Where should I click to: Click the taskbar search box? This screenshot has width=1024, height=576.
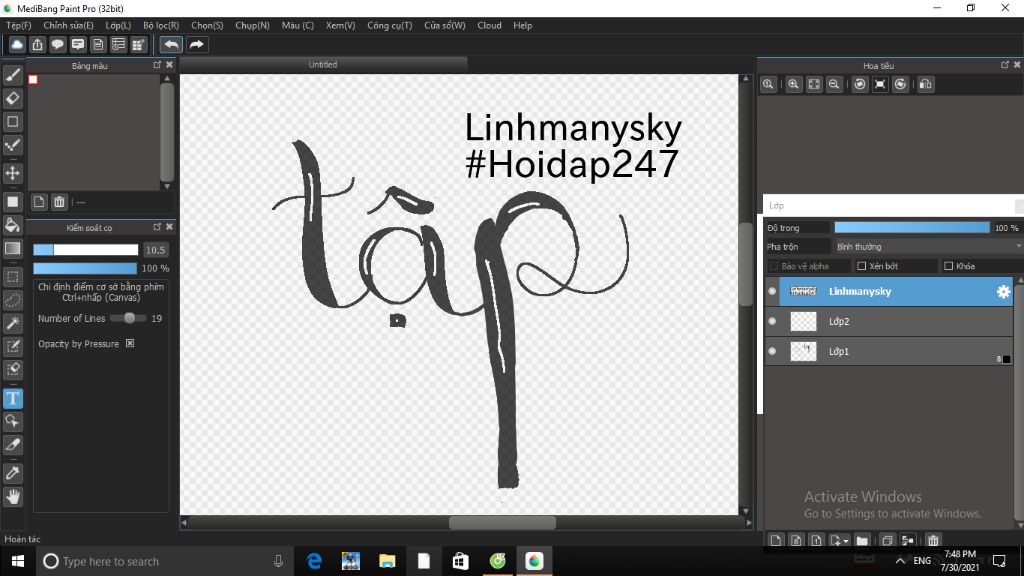click(163, 561)
